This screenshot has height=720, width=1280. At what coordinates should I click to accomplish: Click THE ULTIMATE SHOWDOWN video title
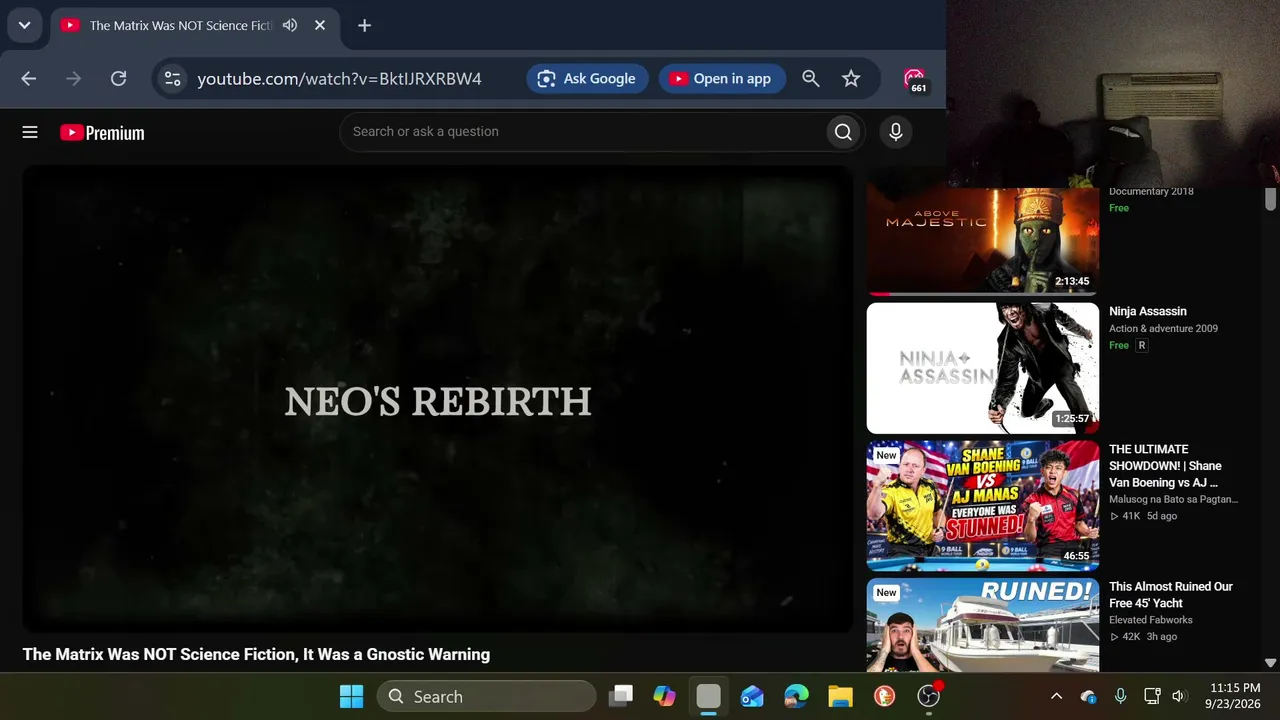[1166, 466]
